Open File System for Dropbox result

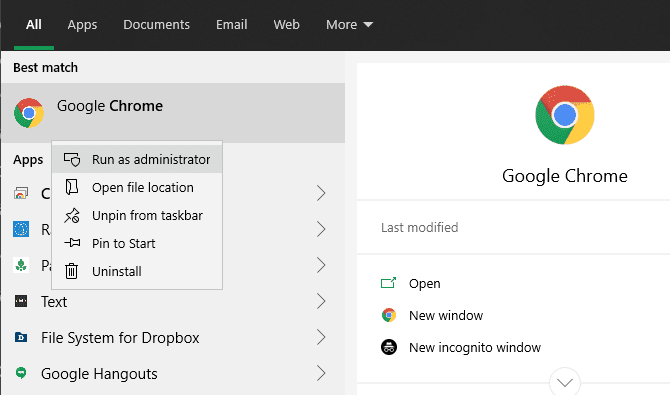120,338
